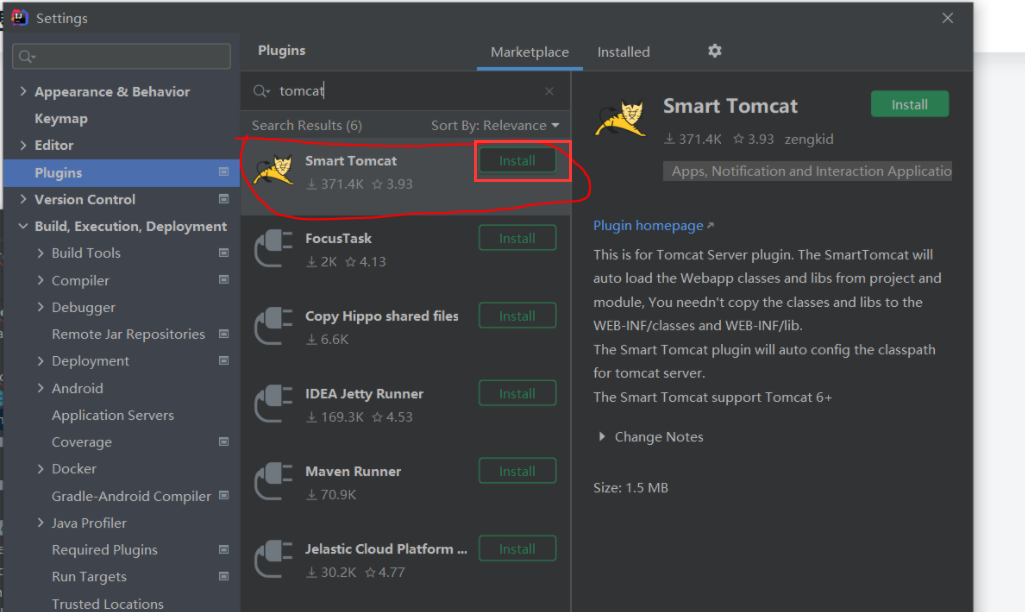This screenshot has height=612, width=1025.
Task: Click Copy Hippo shared files plug icon
Action: click(x=273, y=326)
